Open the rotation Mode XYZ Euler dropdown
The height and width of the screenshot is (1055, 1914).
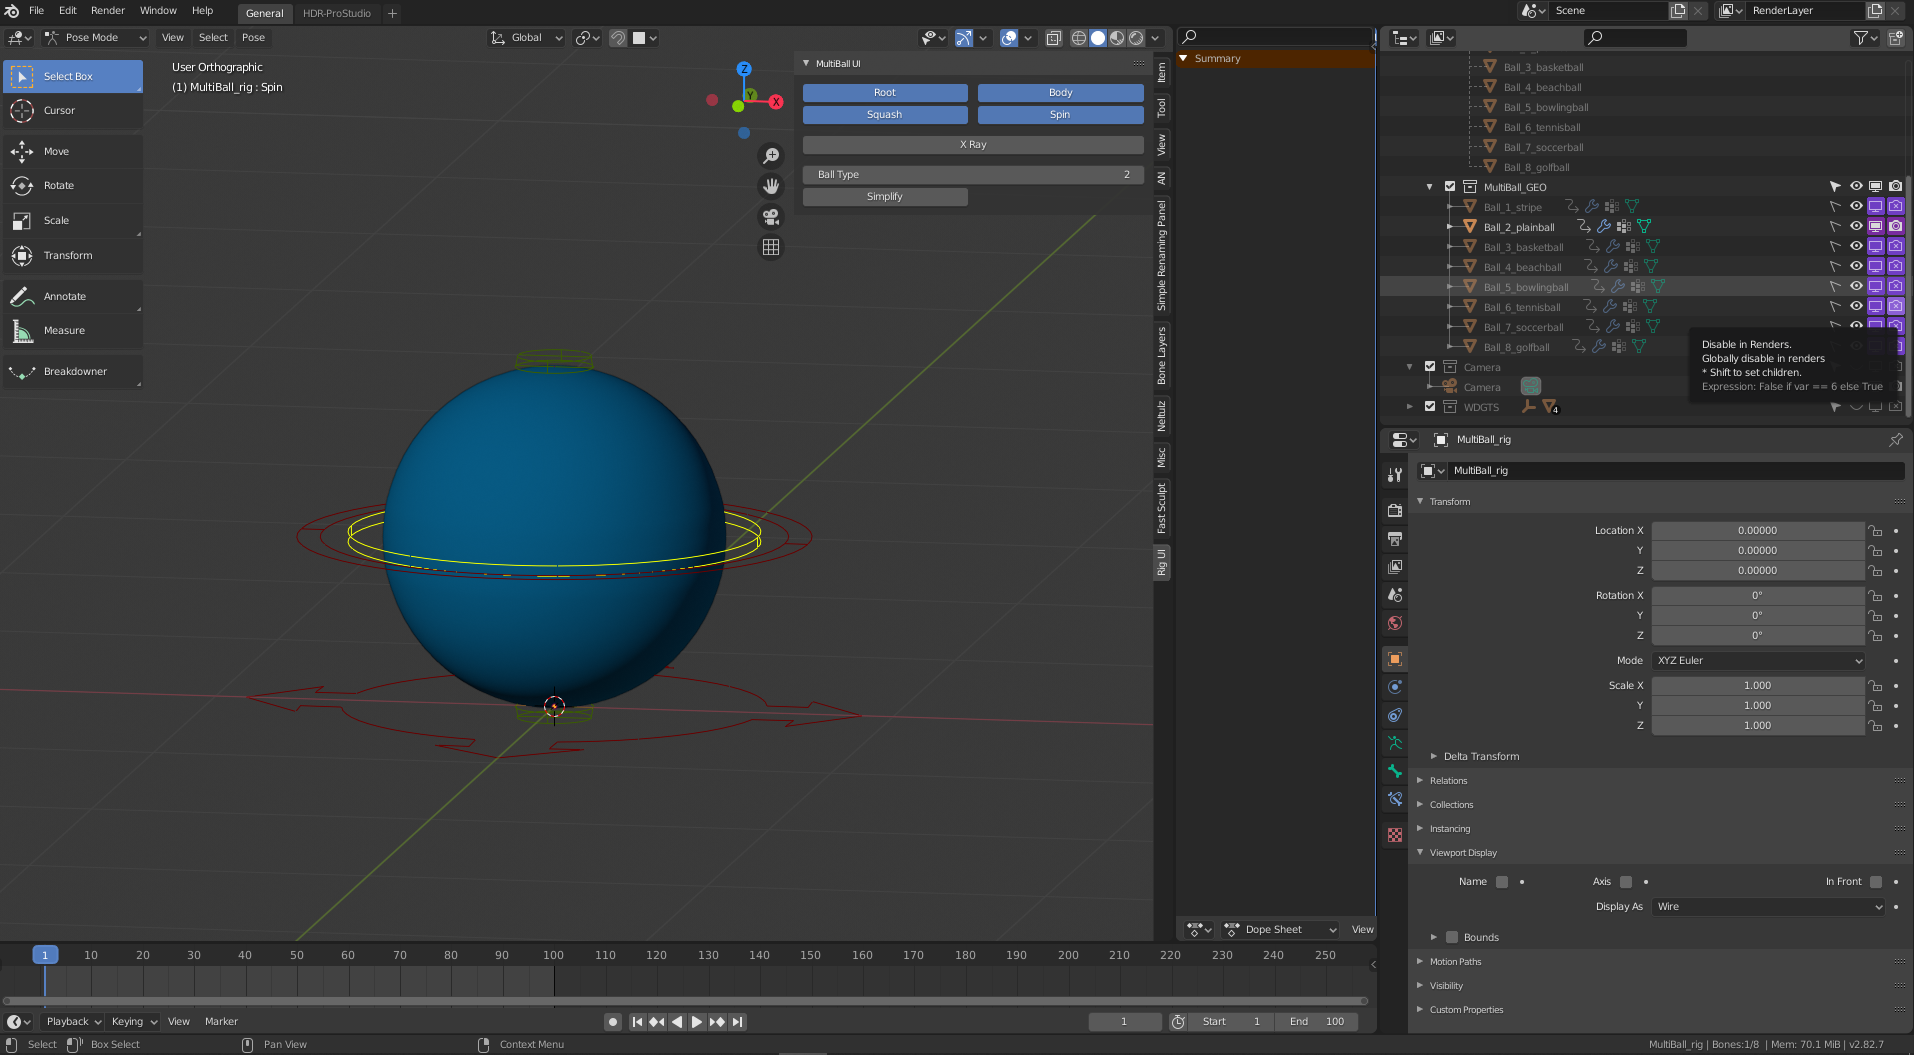click(1759, 661)
